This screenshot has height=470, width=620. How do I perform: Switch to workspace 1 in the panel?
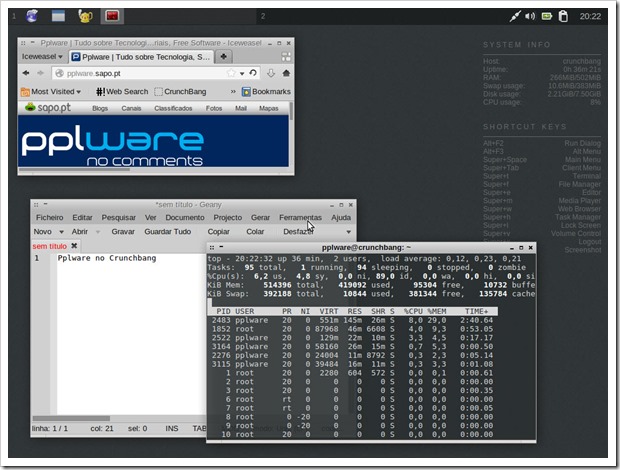14,16
